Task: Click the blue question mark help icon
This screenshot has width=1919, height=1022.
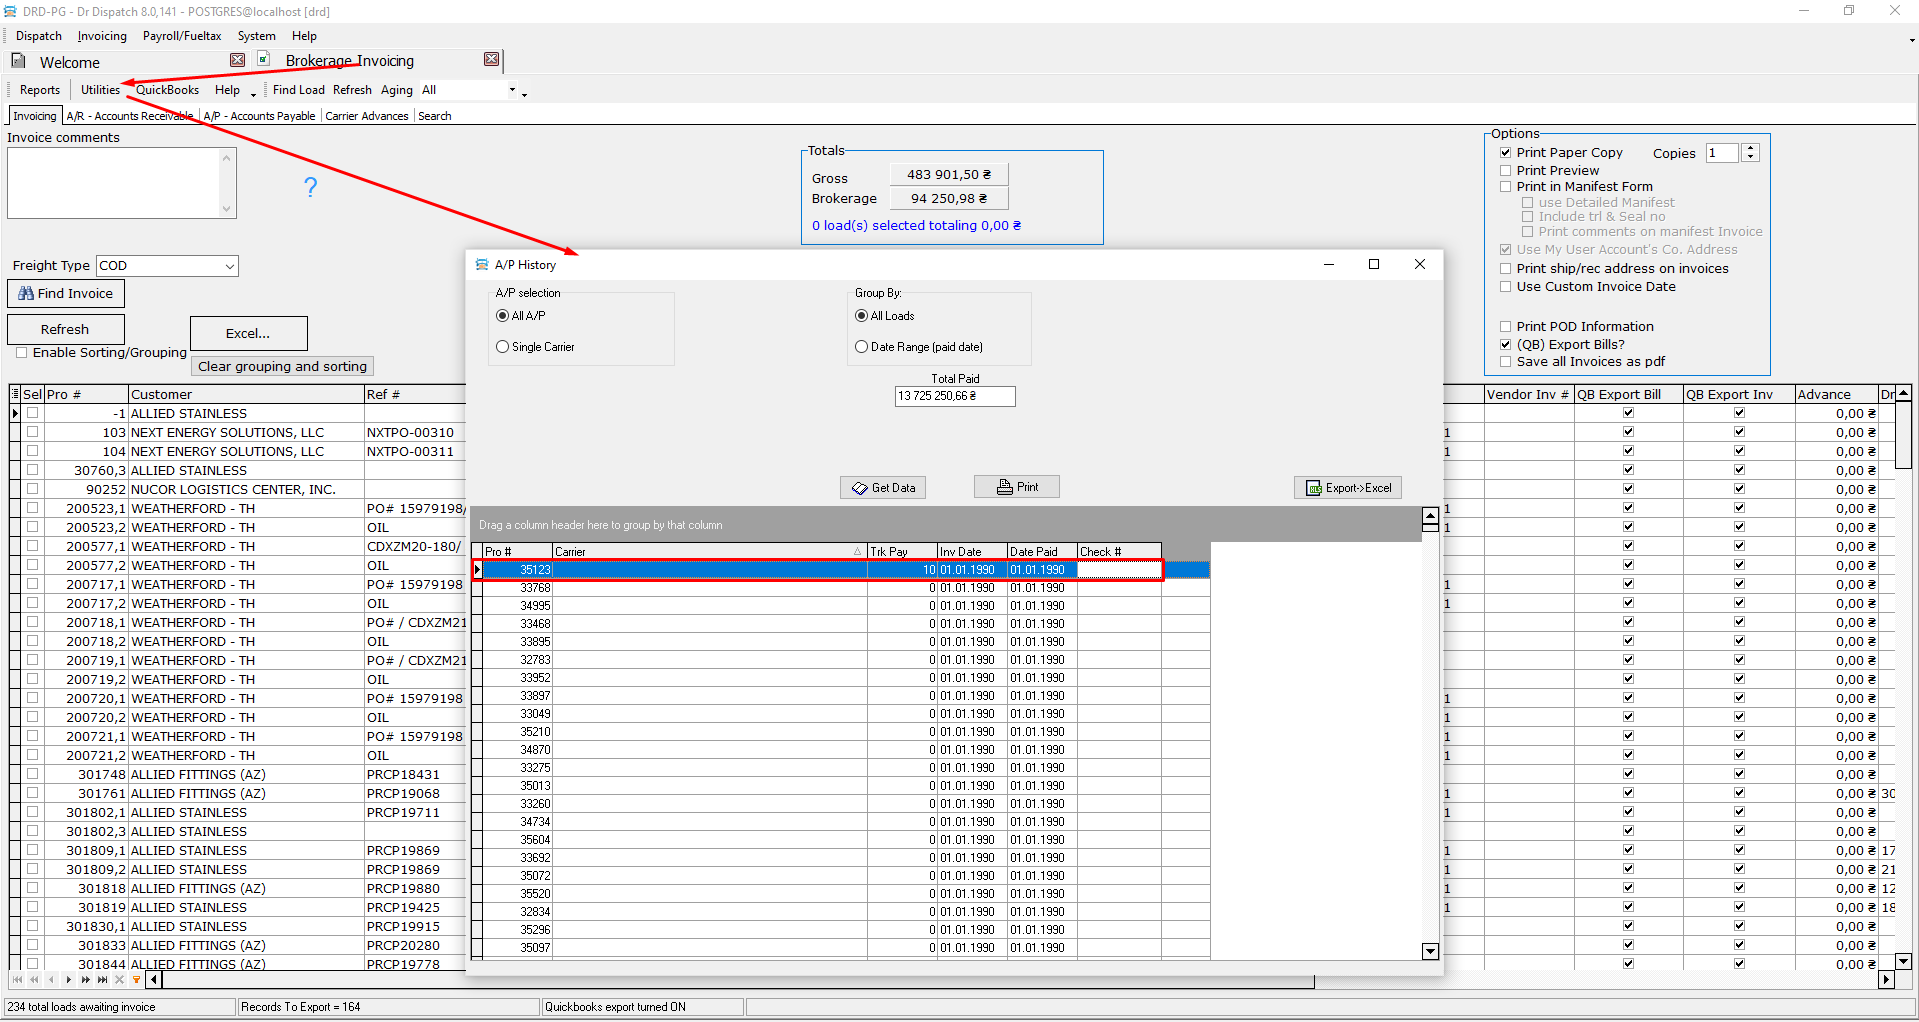Action: click(x=310, y=187)
